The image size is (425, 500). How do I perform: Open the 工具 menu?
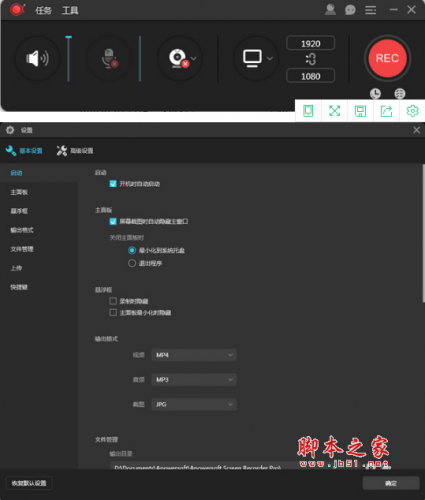pyautogui.click(x=70, y=10)
